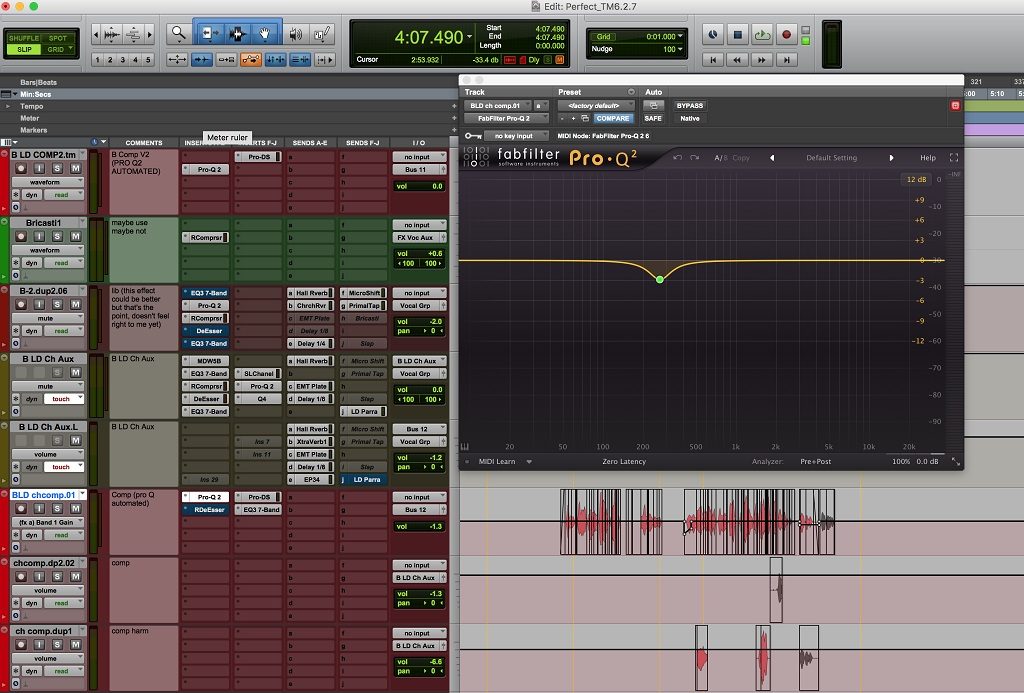Click the A/B switch in Pro-Q 2

720,157
